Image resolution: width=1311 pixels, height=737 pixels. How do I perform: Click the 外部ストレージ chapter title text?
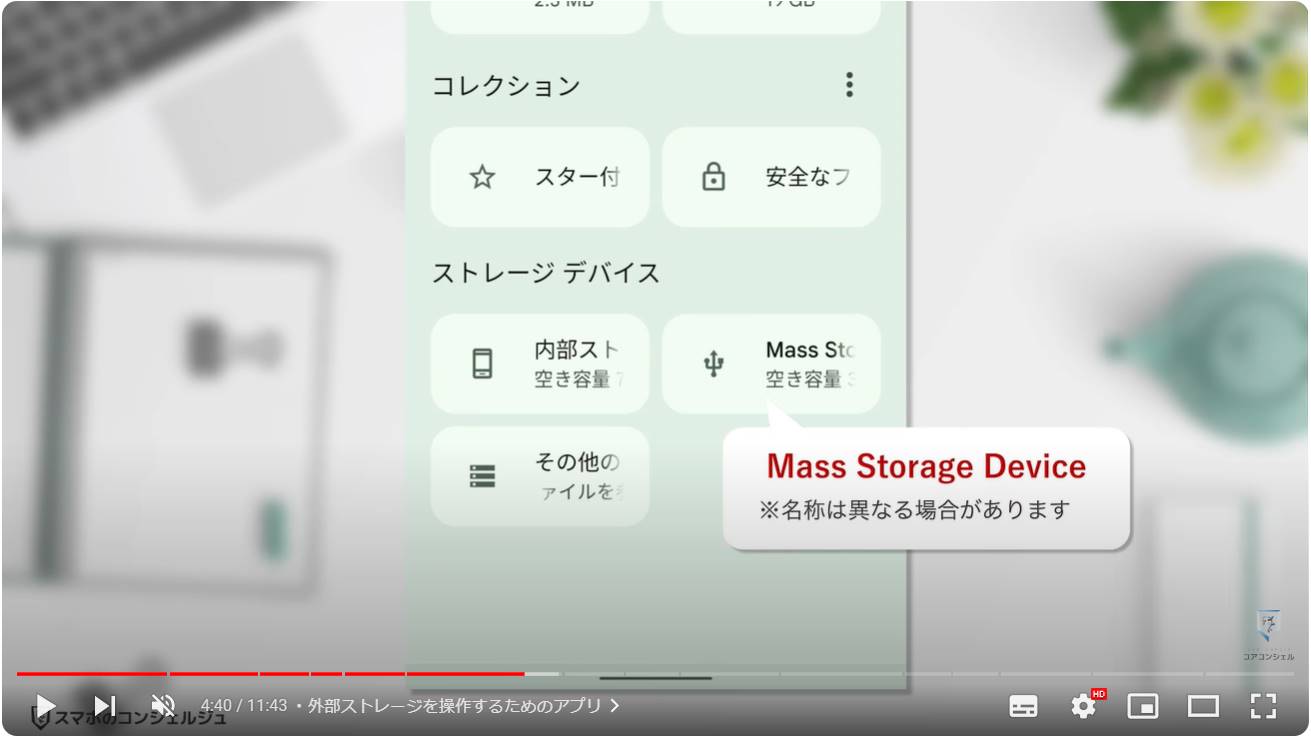point(455,706)
